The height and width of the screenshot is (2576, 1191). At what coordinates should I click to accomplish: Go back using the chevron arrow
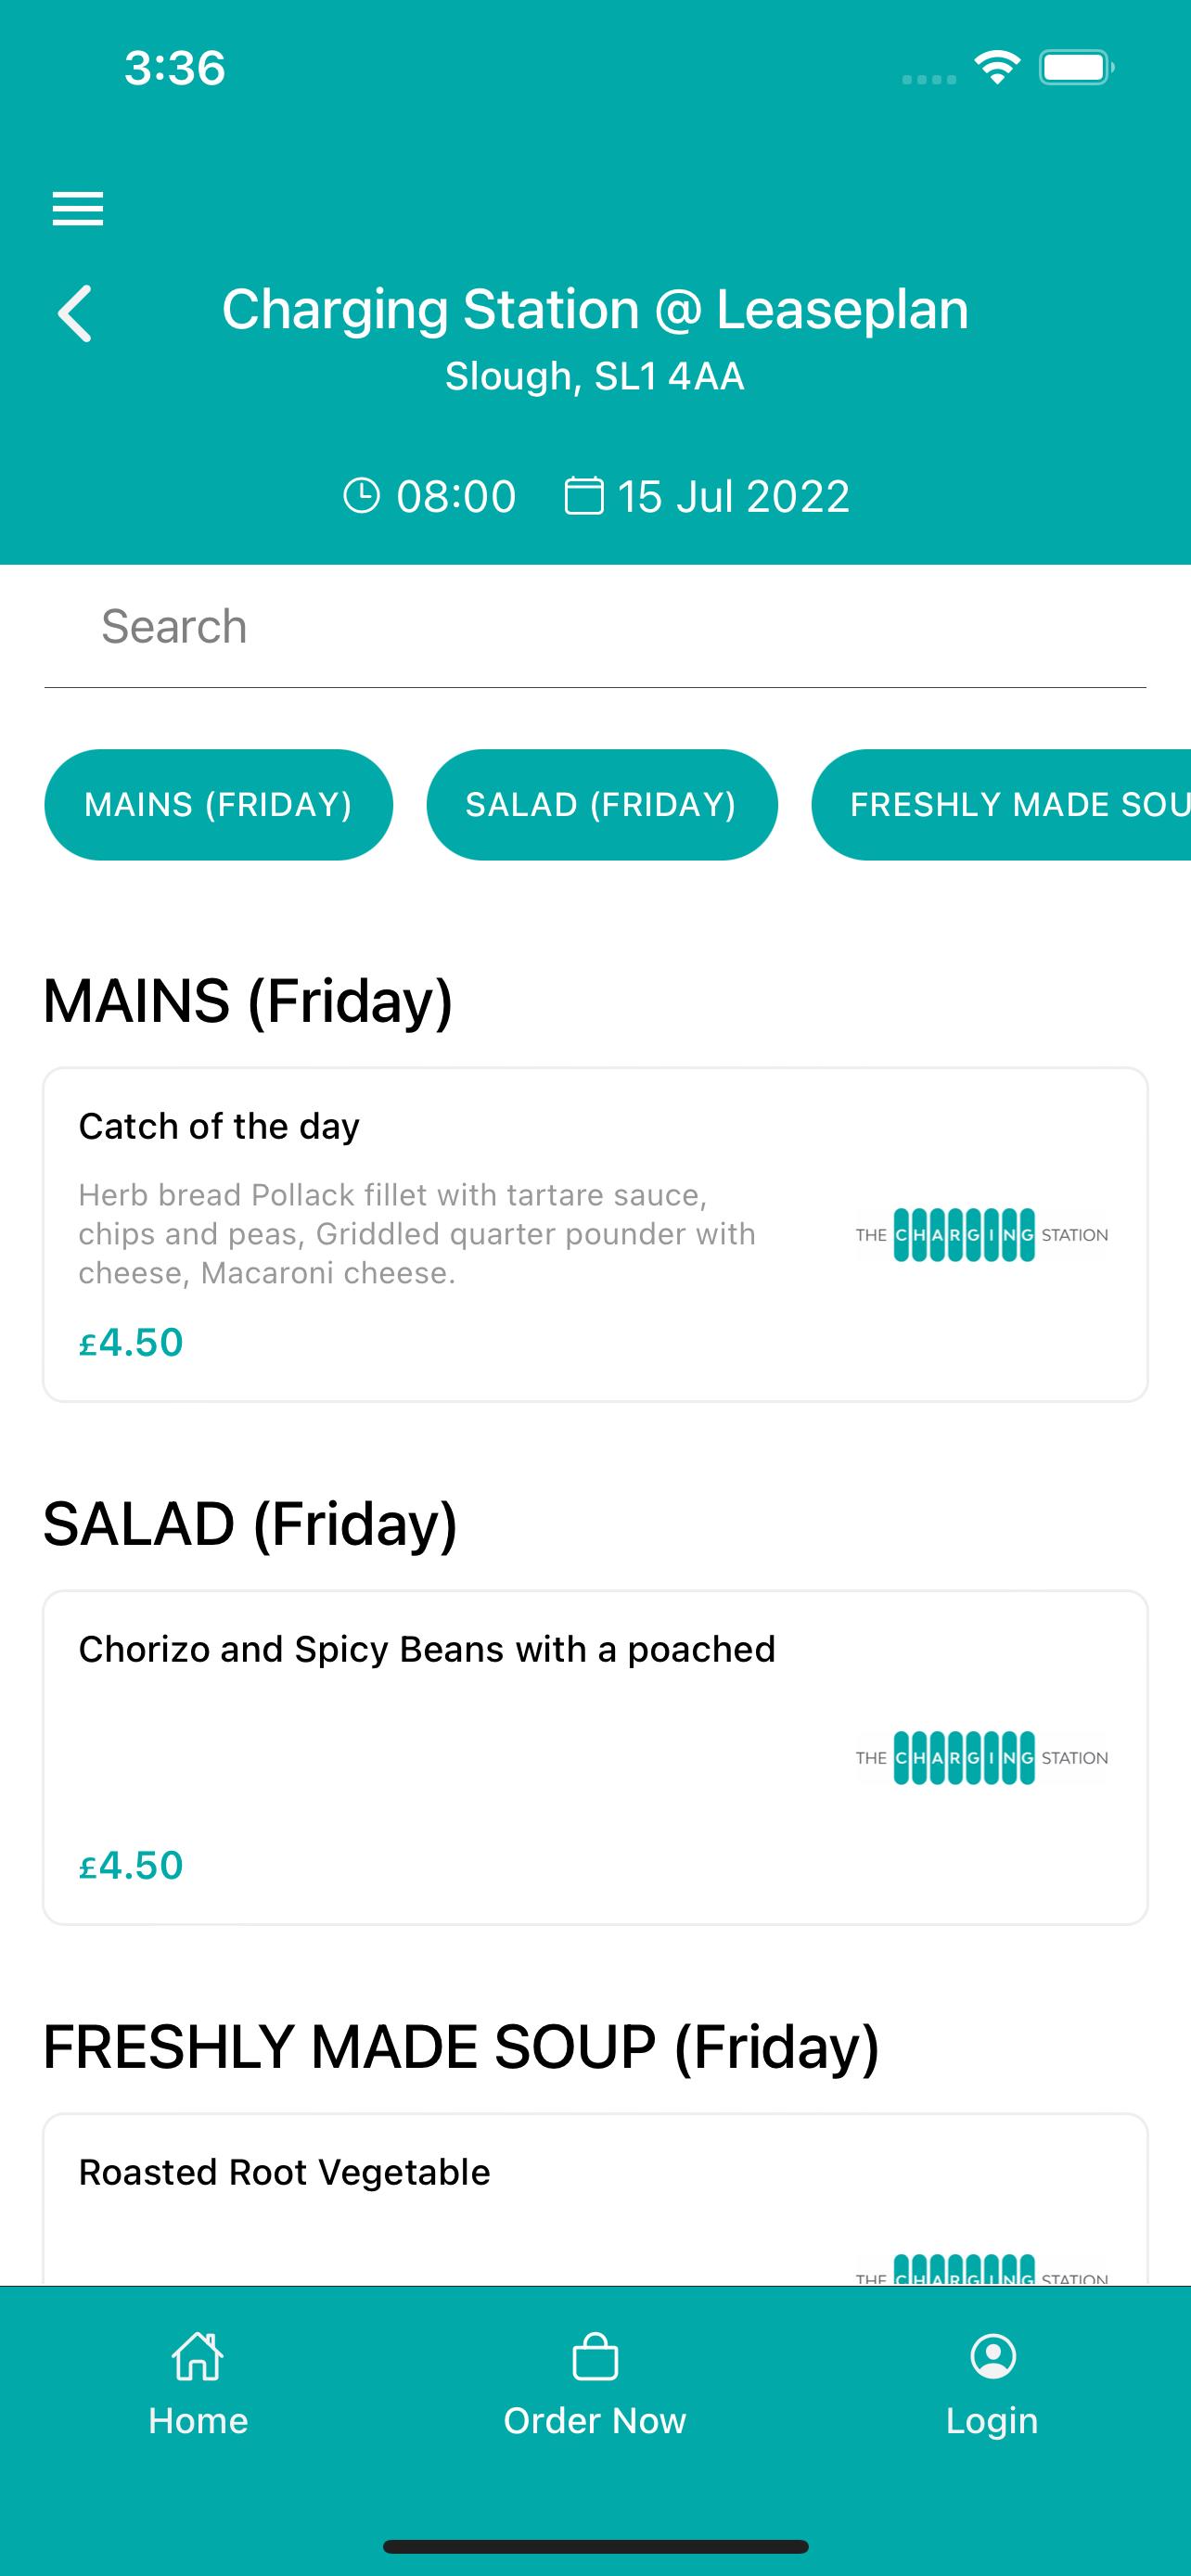[x=75, y=313]
